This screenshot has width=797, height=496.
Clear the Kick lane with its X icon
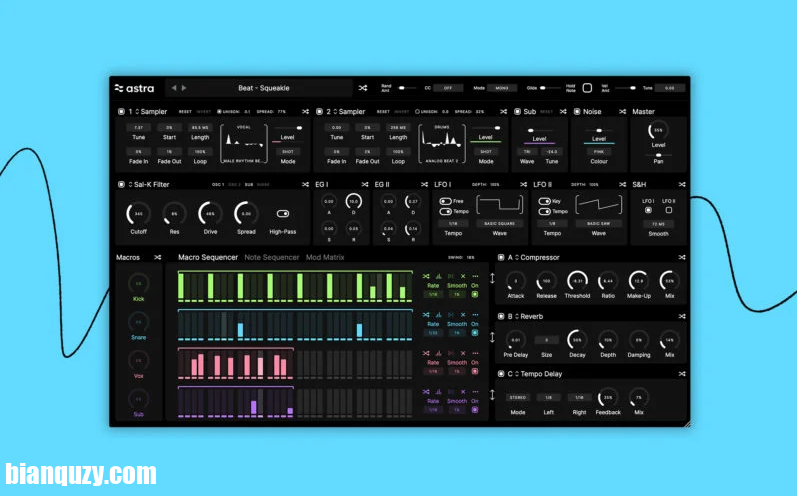pyautogui.click(x=463, y=276)
